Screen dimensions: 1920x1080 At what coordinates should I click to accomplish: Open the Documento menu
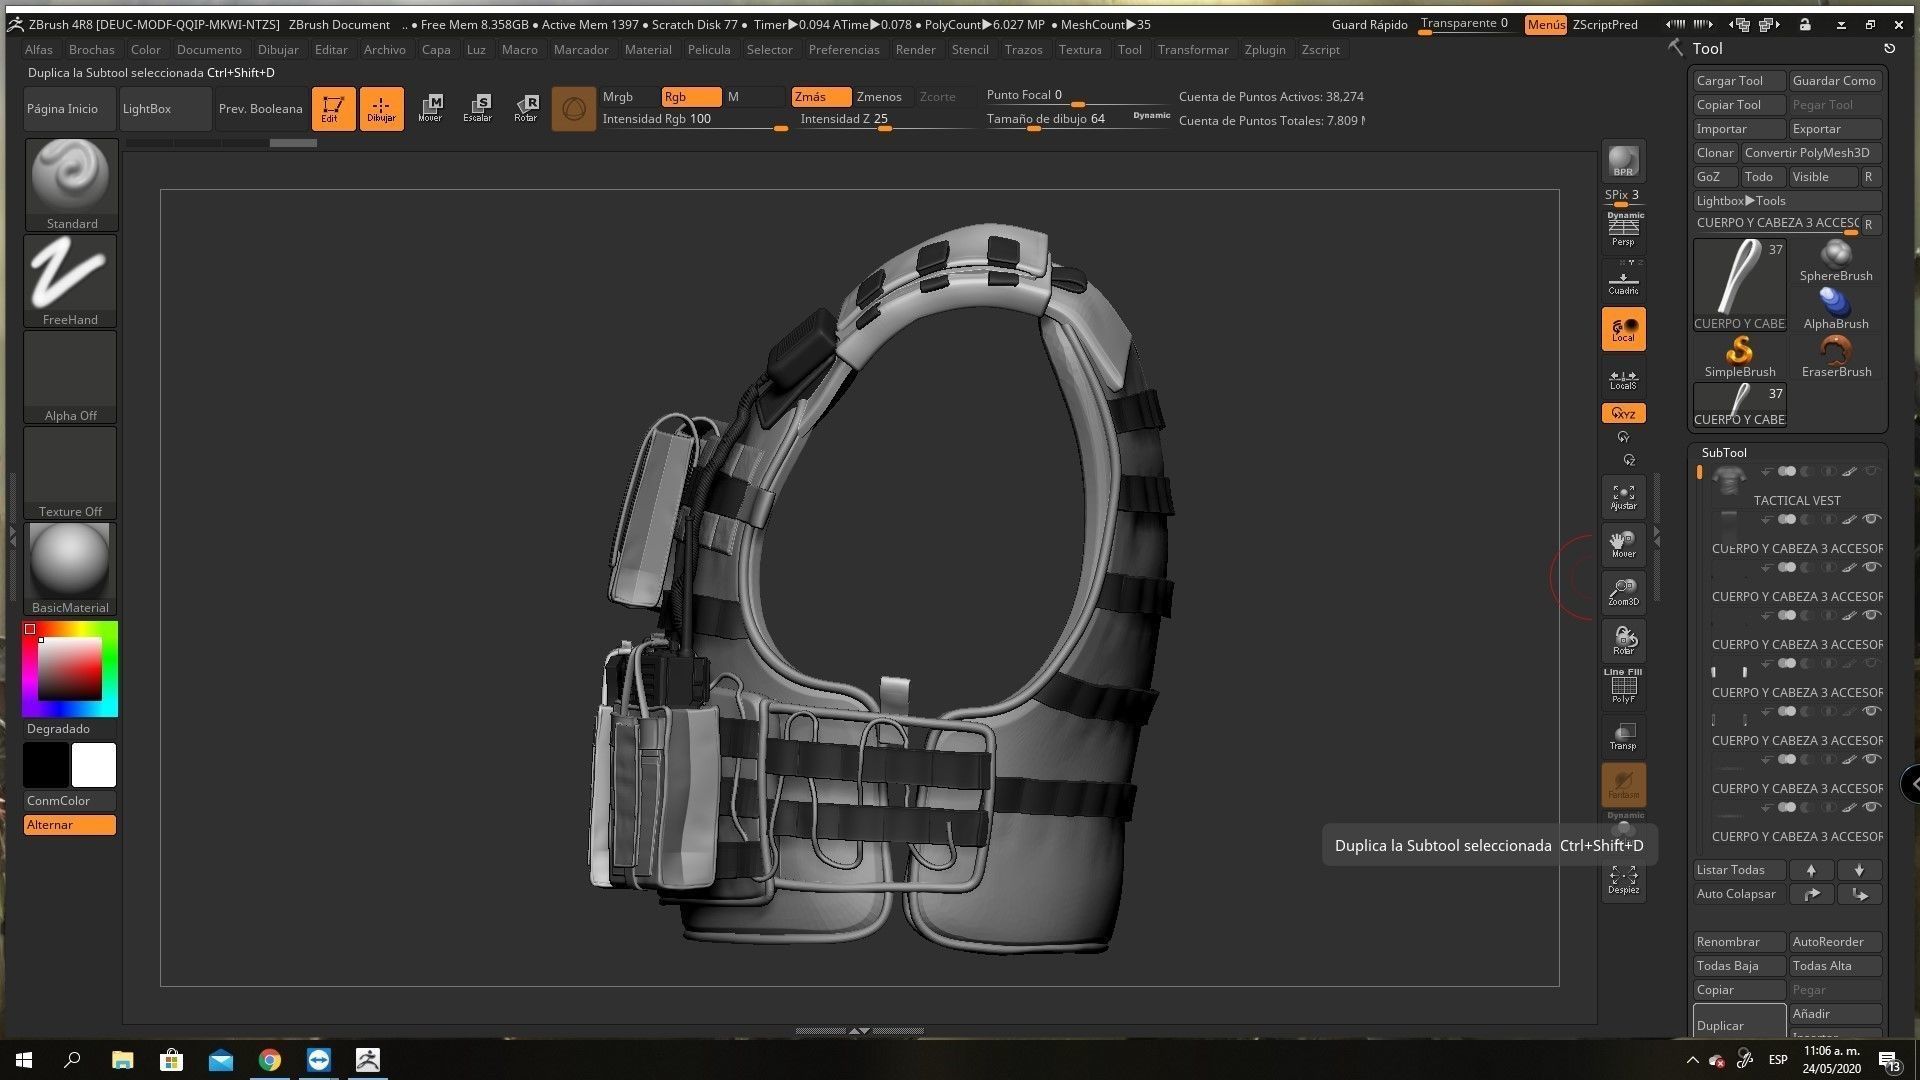pyautogui.click(x=209, y=49)
